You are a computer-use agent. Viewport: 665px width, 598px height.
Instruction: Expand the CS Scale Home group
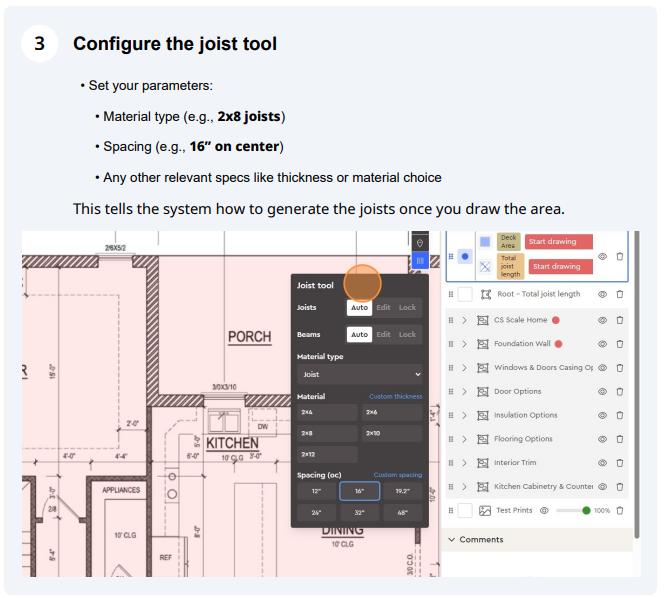point(464,320)
